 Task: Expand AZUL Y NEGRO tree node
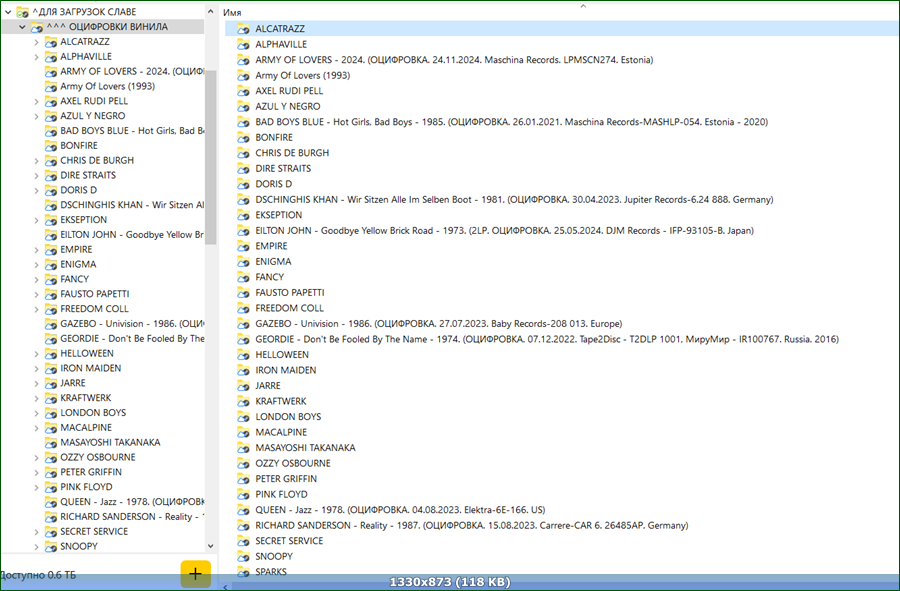point(37,116)
